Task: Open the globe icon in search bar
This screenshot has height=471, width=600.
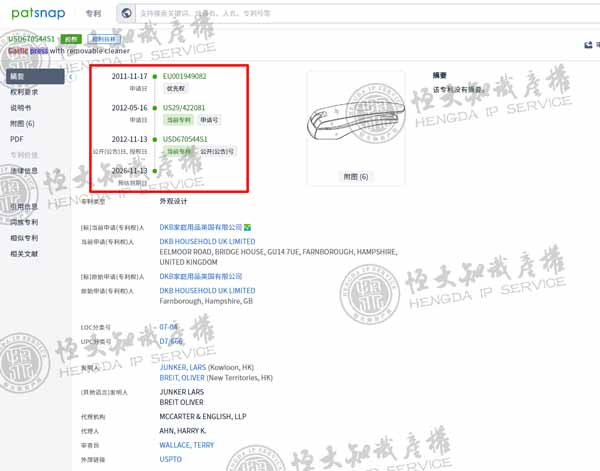Action: pyautogui.click(x=126, y=13)
